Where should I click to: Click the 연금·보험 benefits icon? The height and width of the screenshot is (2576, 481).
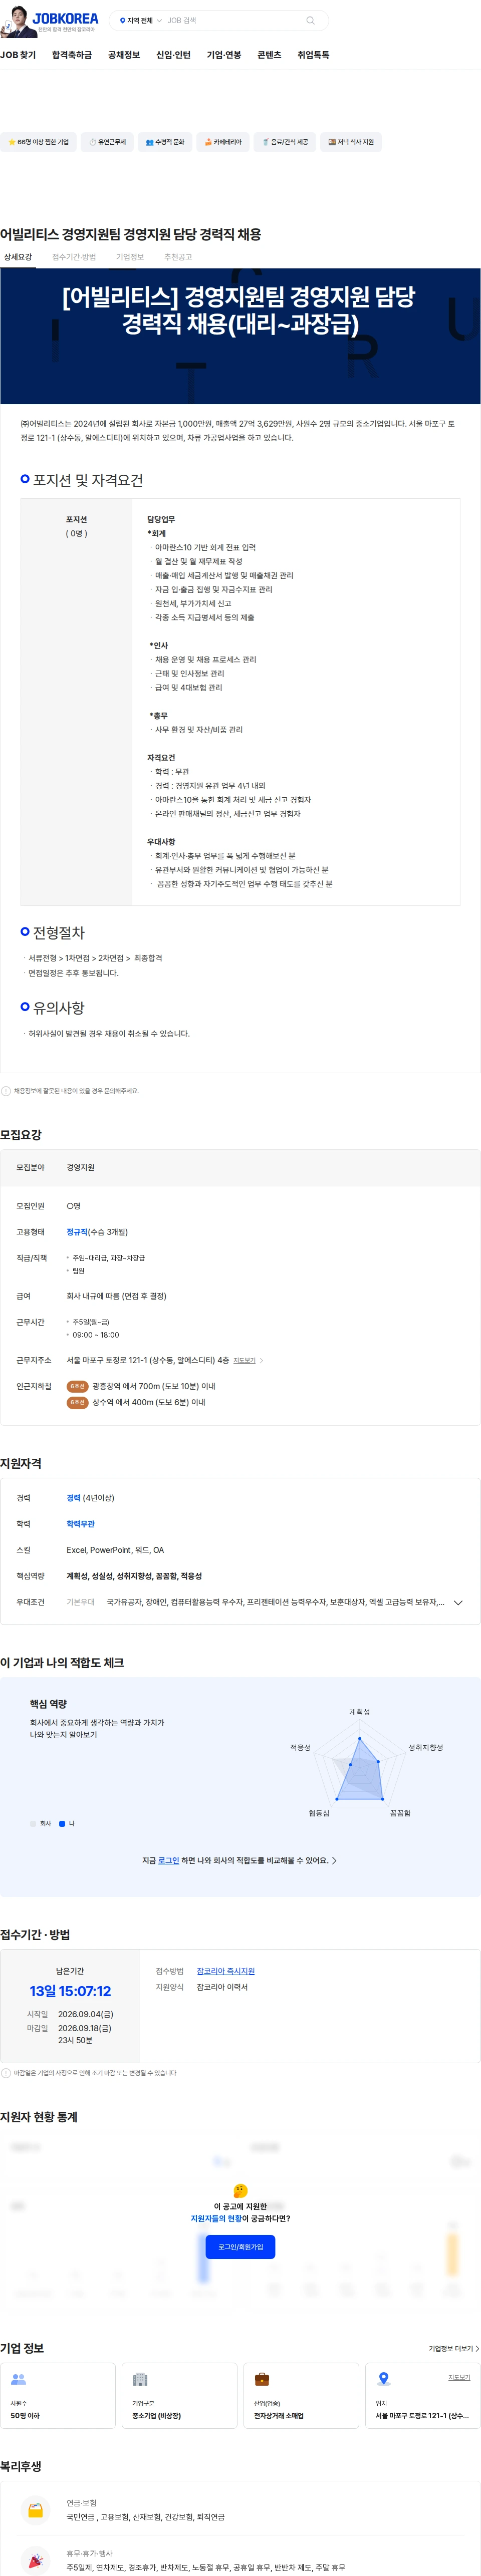click(x=35, y=2510)
